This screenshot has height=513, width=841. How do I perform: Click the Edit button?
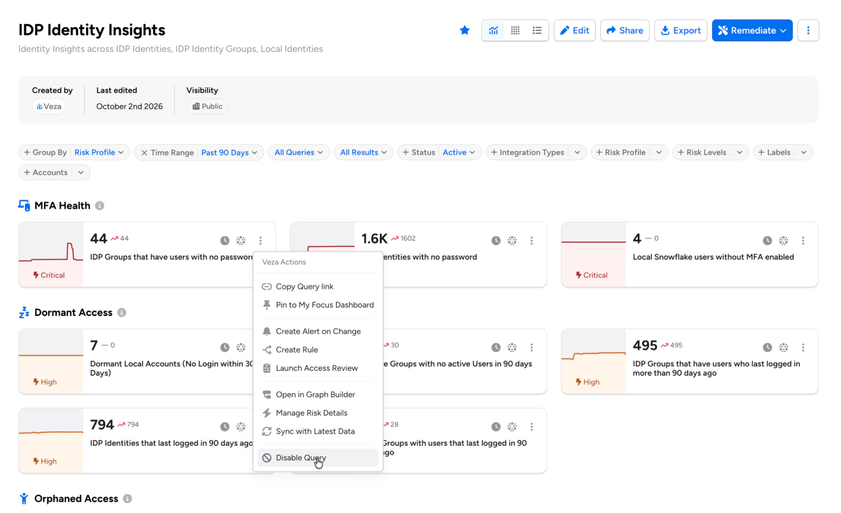pyautogui.click(x=574, y=31)
